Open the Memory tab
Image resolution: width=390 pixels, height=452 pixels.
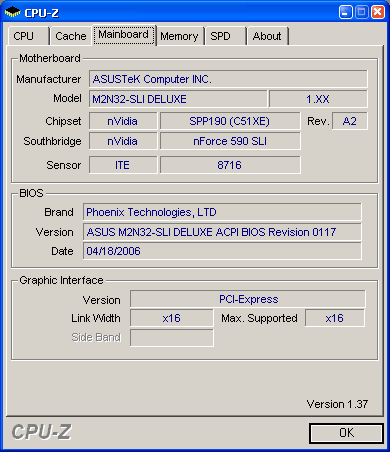[179, 36]
